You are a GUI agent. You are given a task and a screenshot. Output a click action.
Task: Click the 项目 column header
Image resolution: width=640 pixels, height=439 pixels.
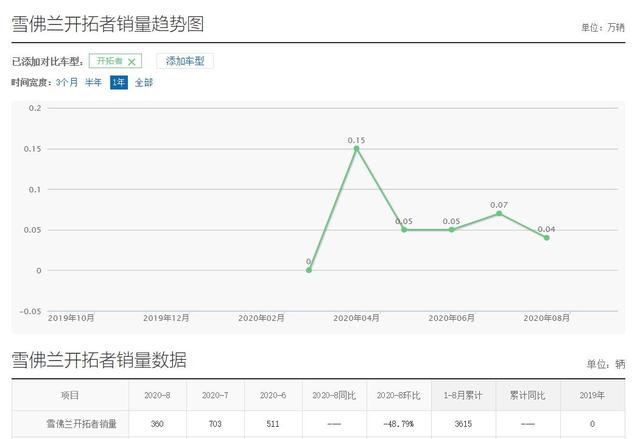click(70, 395)
